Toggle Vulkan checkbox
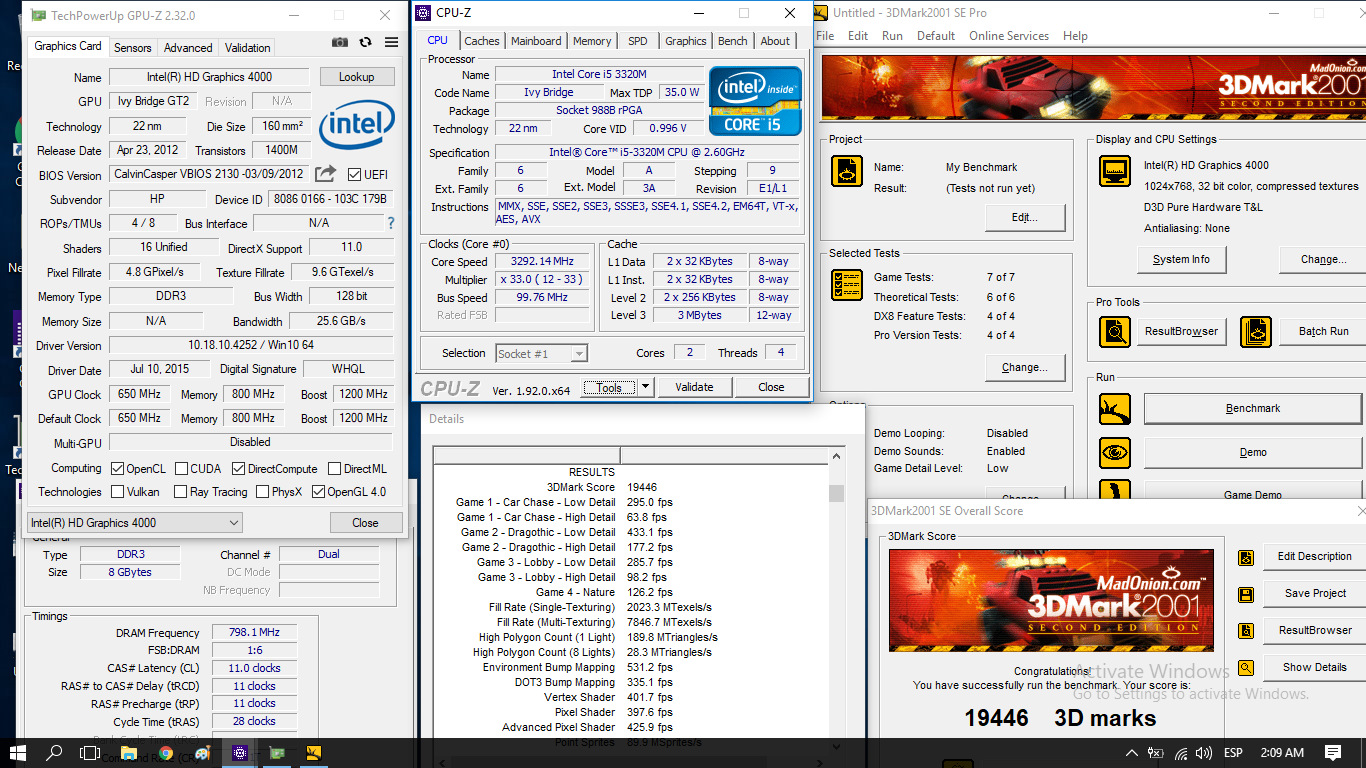 pos(117,491)
